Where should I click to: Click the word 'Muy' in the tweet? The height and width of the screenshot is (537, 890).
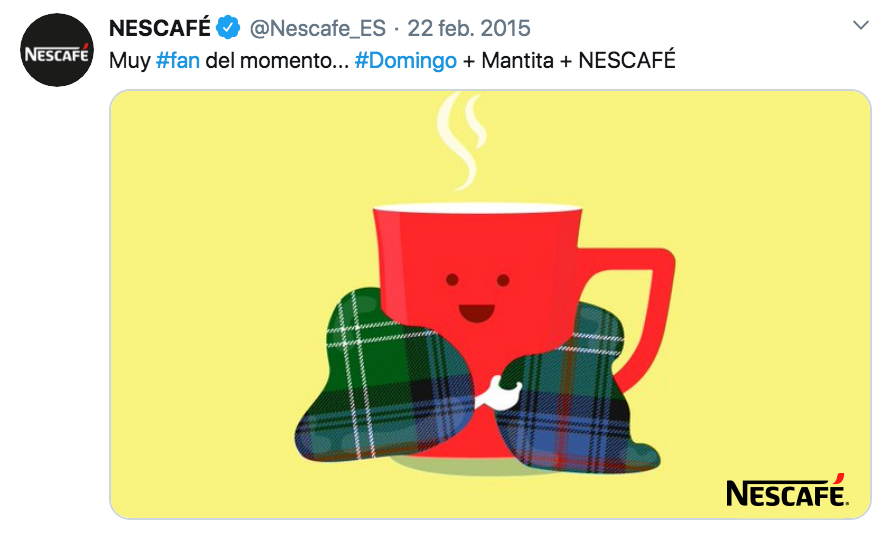click(129, 61)
